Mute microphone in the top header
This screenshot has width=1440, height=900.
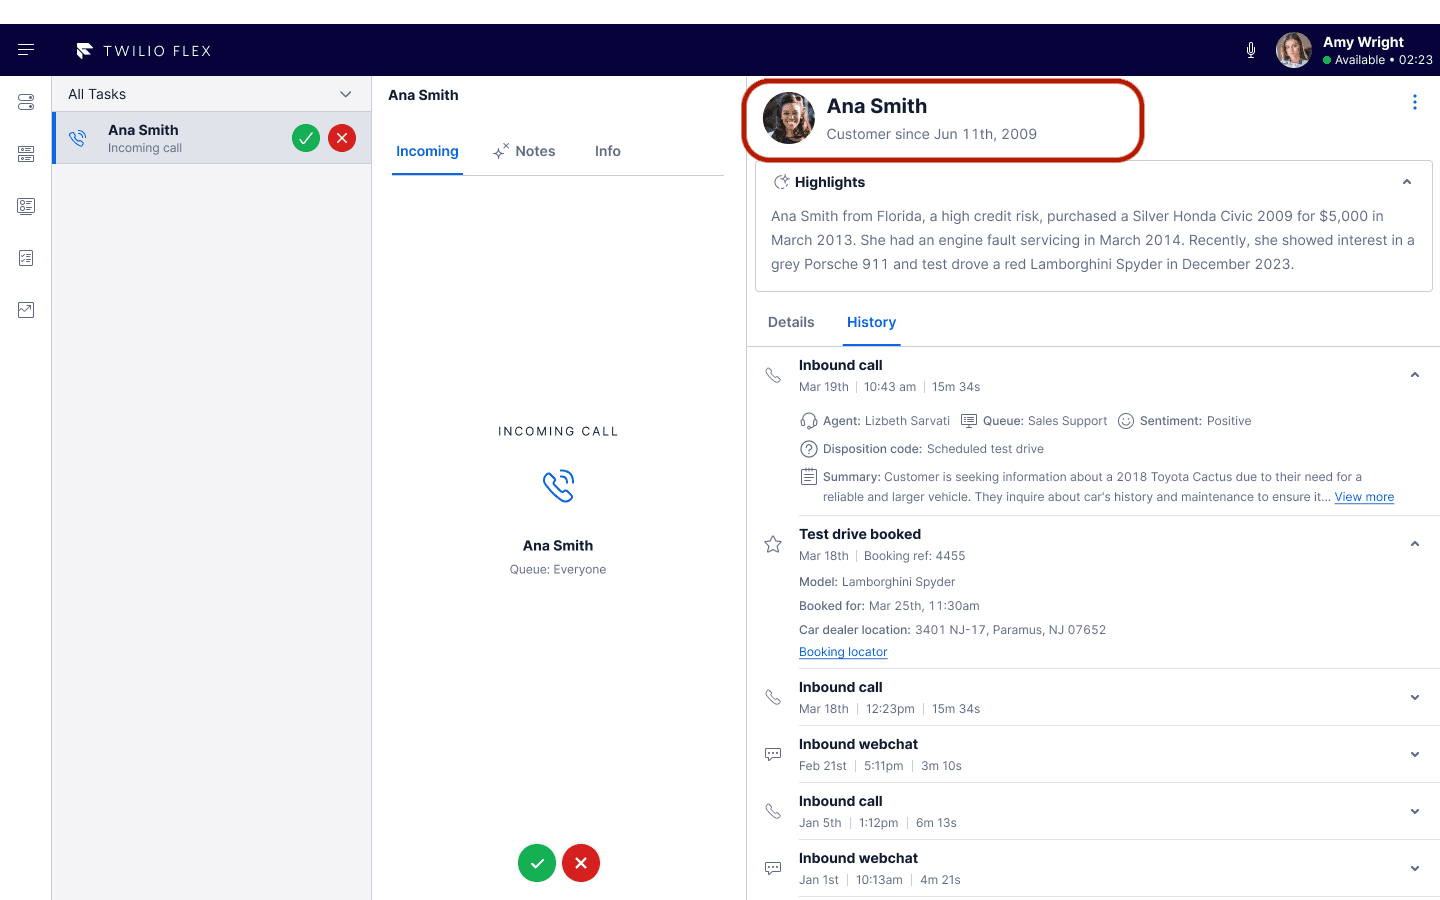coord(1250,50)
